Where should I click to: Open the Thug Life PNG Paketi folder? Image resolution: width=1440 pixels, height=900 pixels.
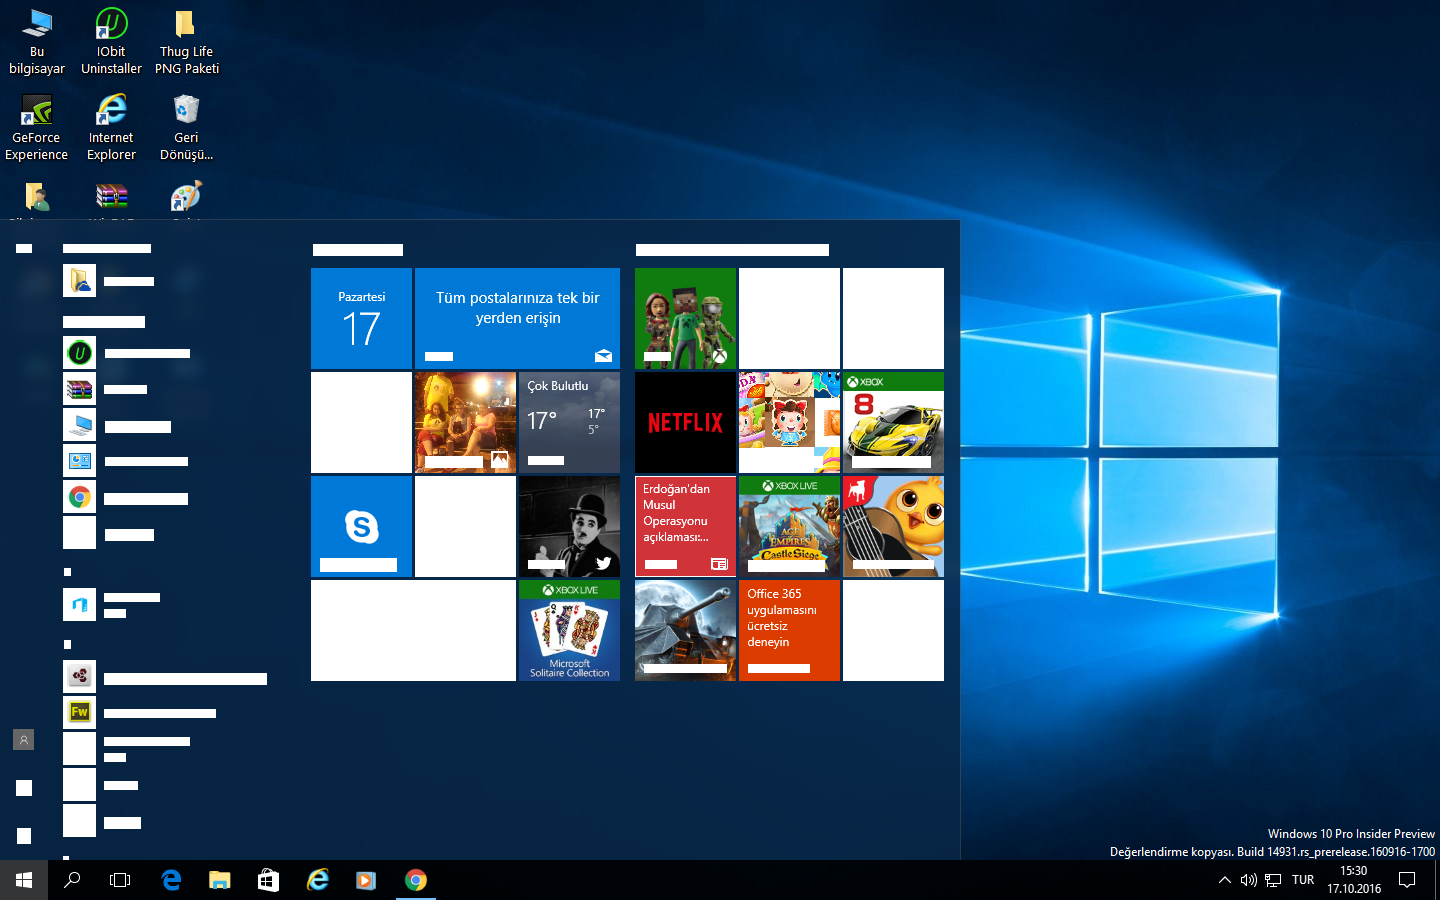pyautogui.click(x=186, y=42)
